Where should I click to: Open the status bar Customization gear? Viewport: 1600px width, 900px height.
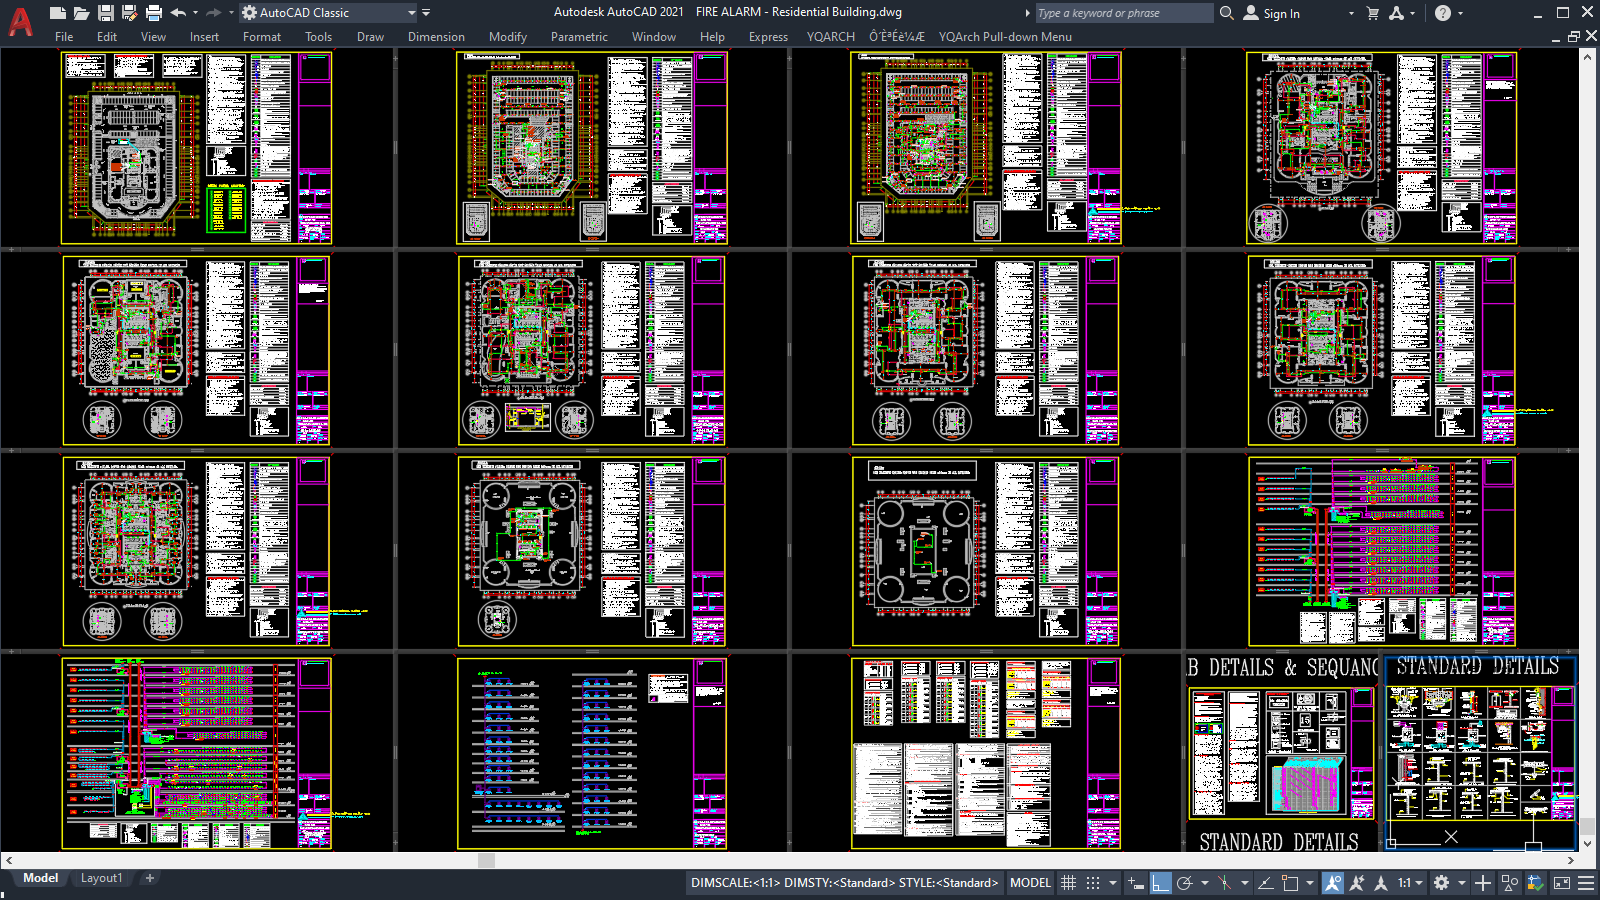click(1440, 882)
